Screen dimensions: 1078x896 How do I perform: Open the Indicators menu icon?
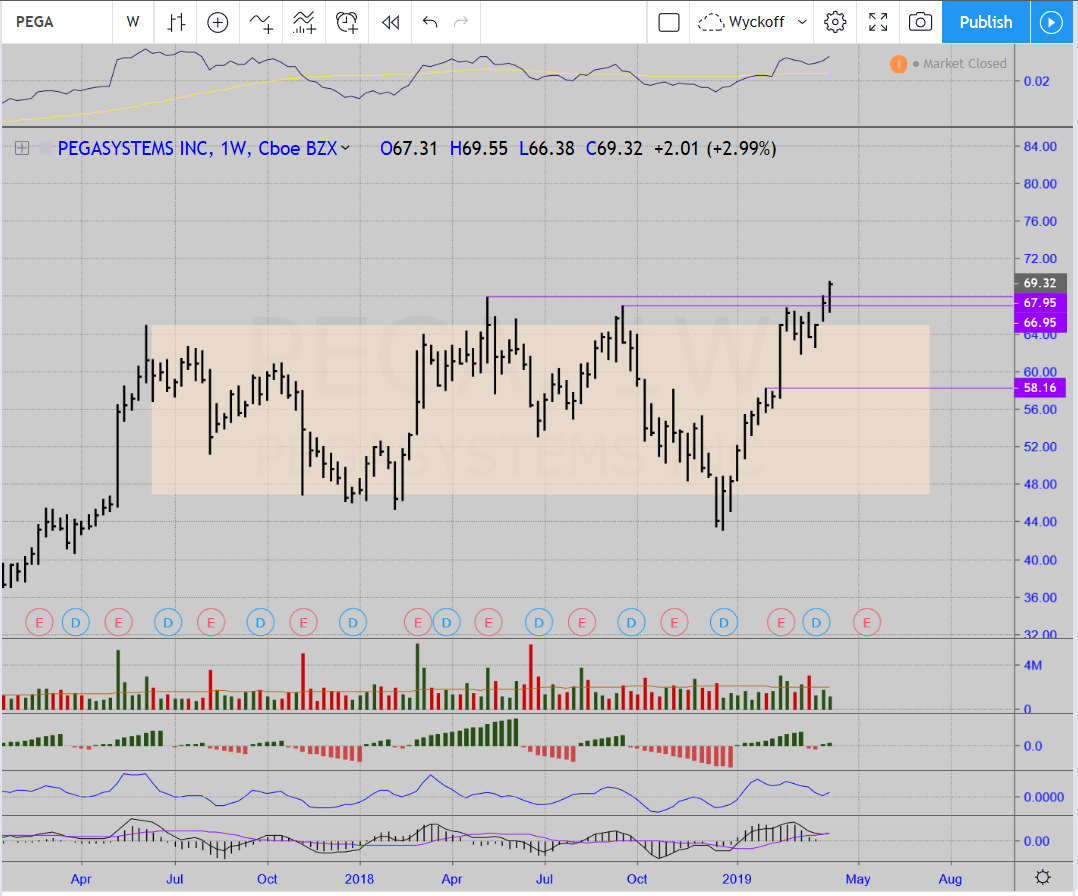click(262, 22)
